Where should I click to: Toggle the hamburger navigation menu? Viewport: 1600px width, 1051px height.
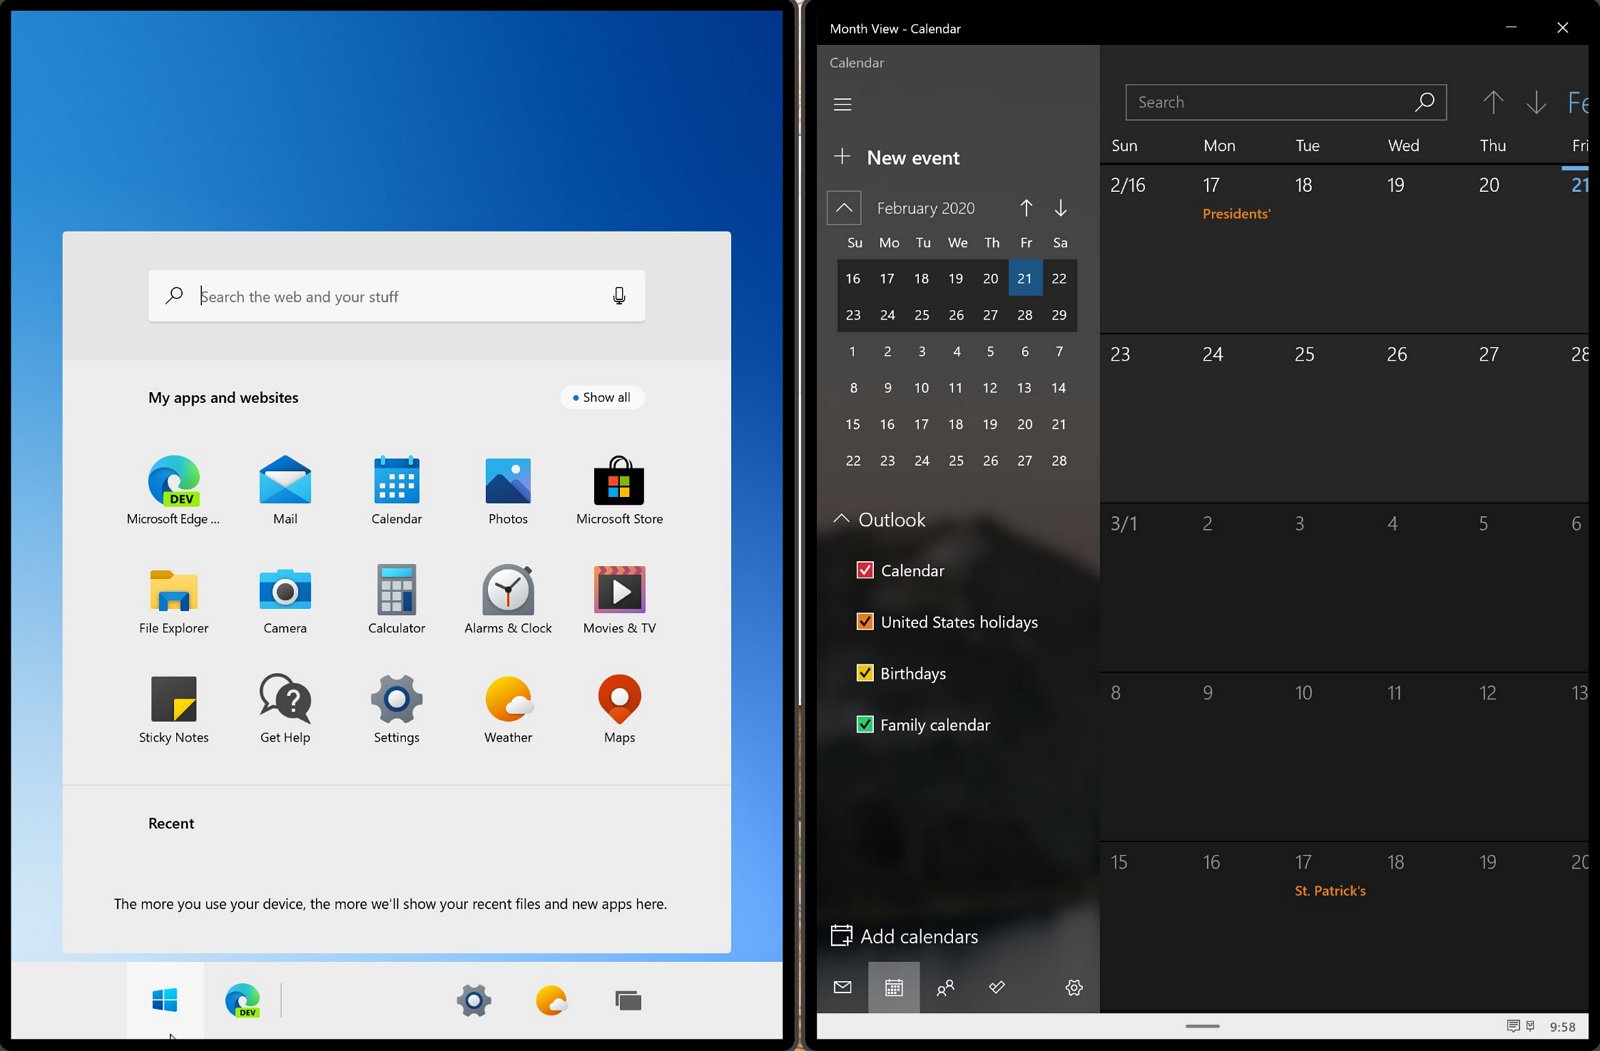[x=843, y=104]
